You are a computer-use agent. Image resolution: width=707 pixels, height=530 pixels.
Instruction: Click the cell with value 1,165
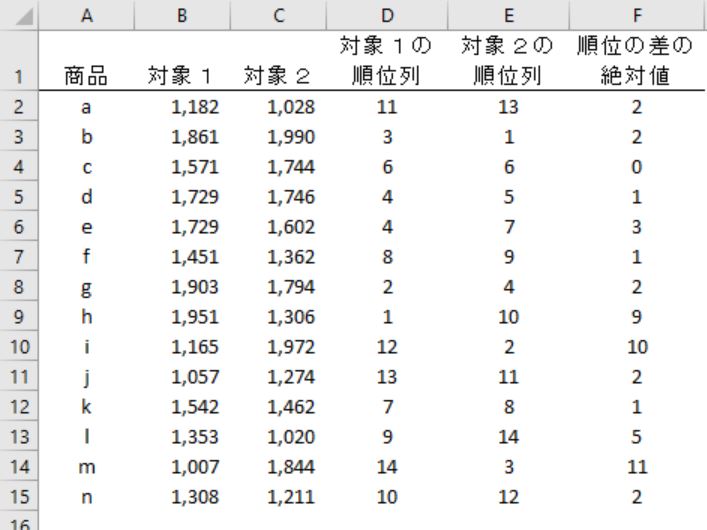point(182,346)
